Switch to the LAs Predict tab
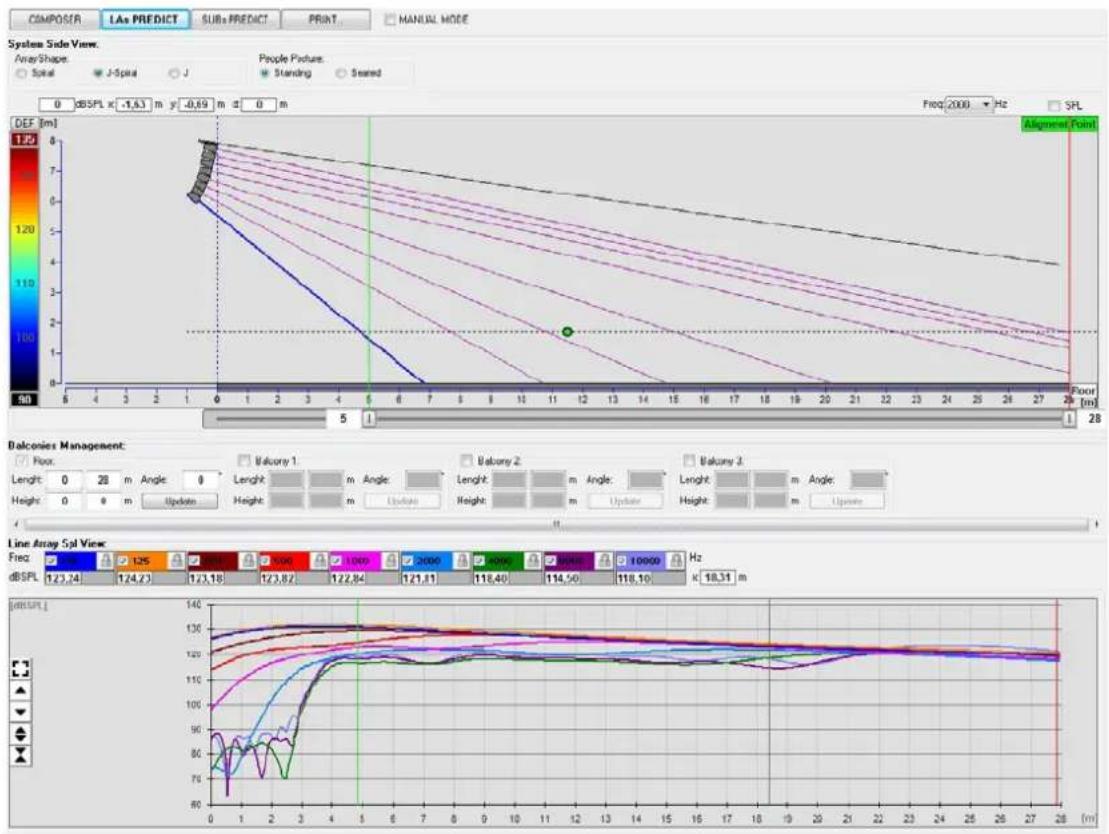1109x834 pixels. (x=145, y=19)
